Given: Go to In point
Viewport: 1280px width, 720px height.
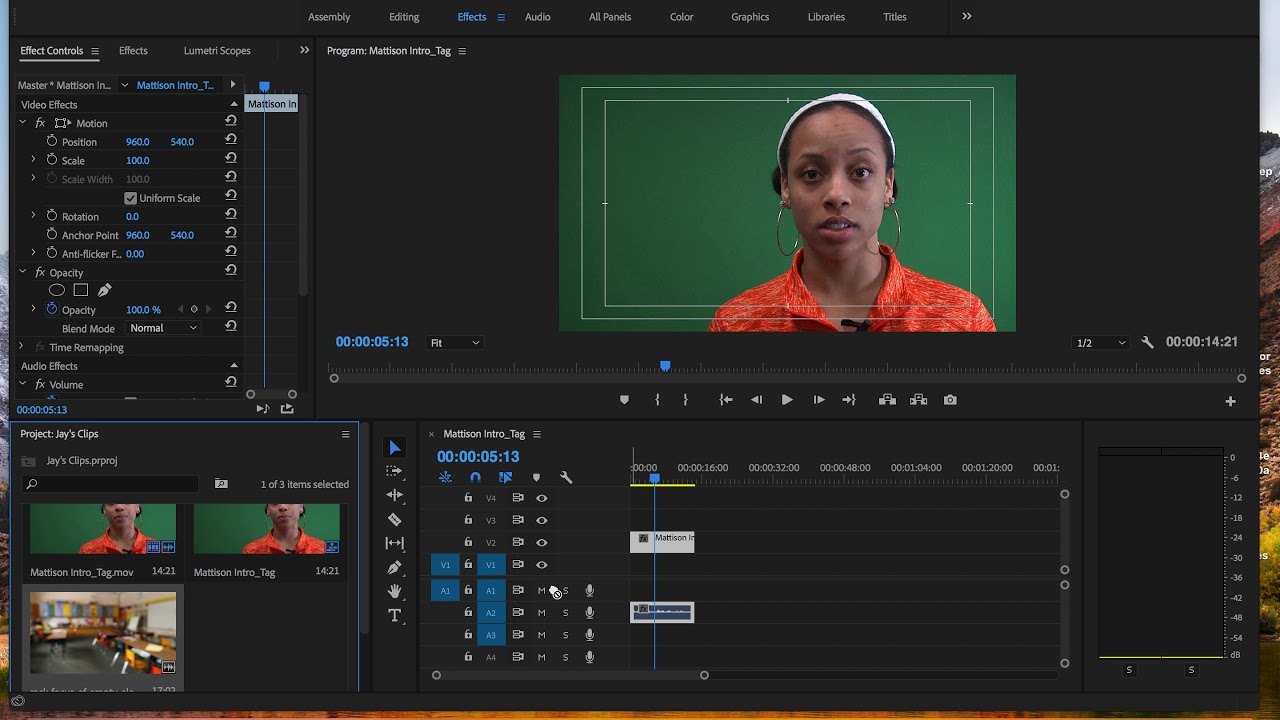Looking at the screenshot, I should [x=726, y=400].
